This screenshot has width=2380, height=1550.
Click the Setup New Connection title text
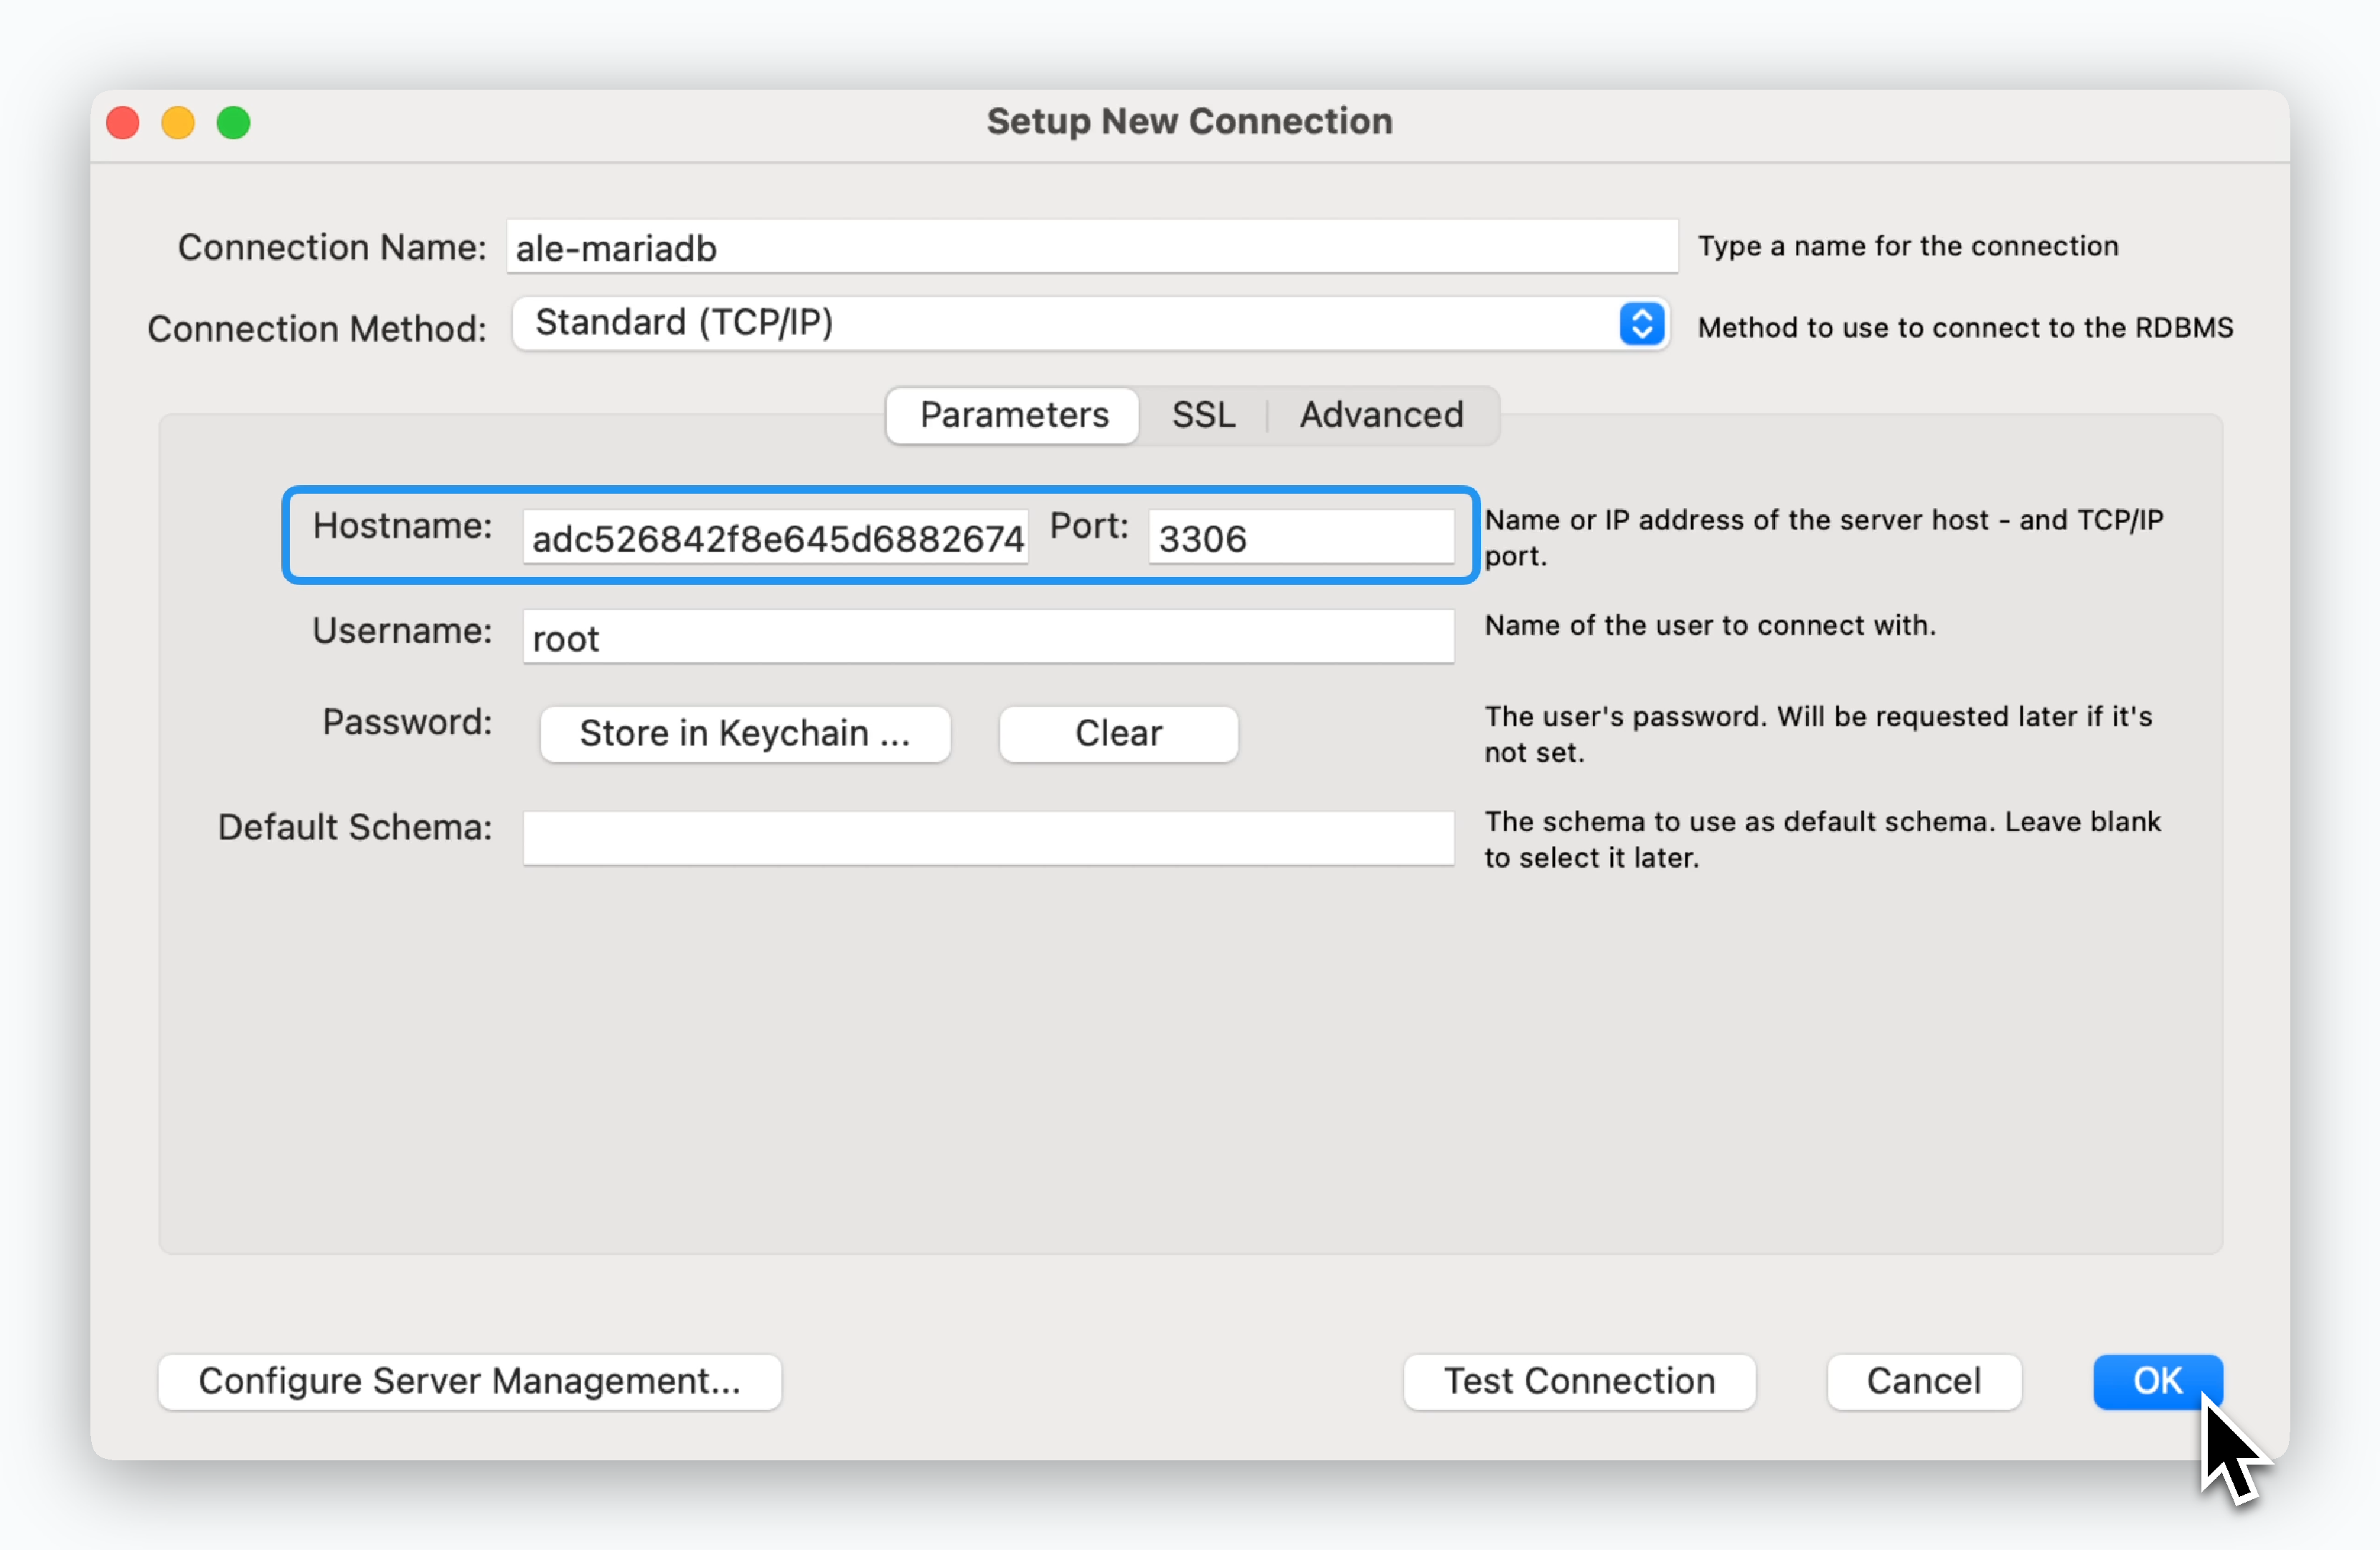tap(1189, 121)
